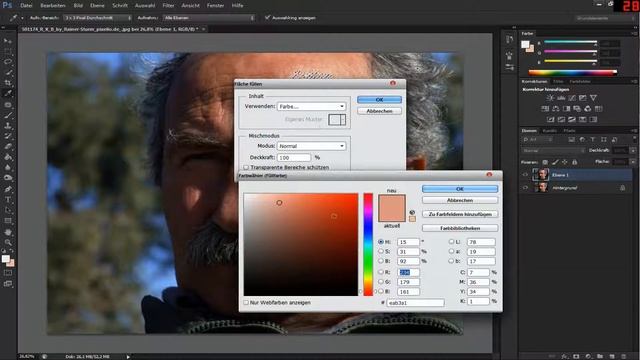Select the L lightness radio button
The width and height of the screenshot is (640, 360).
pyautogui.click(x=451, y=242)
